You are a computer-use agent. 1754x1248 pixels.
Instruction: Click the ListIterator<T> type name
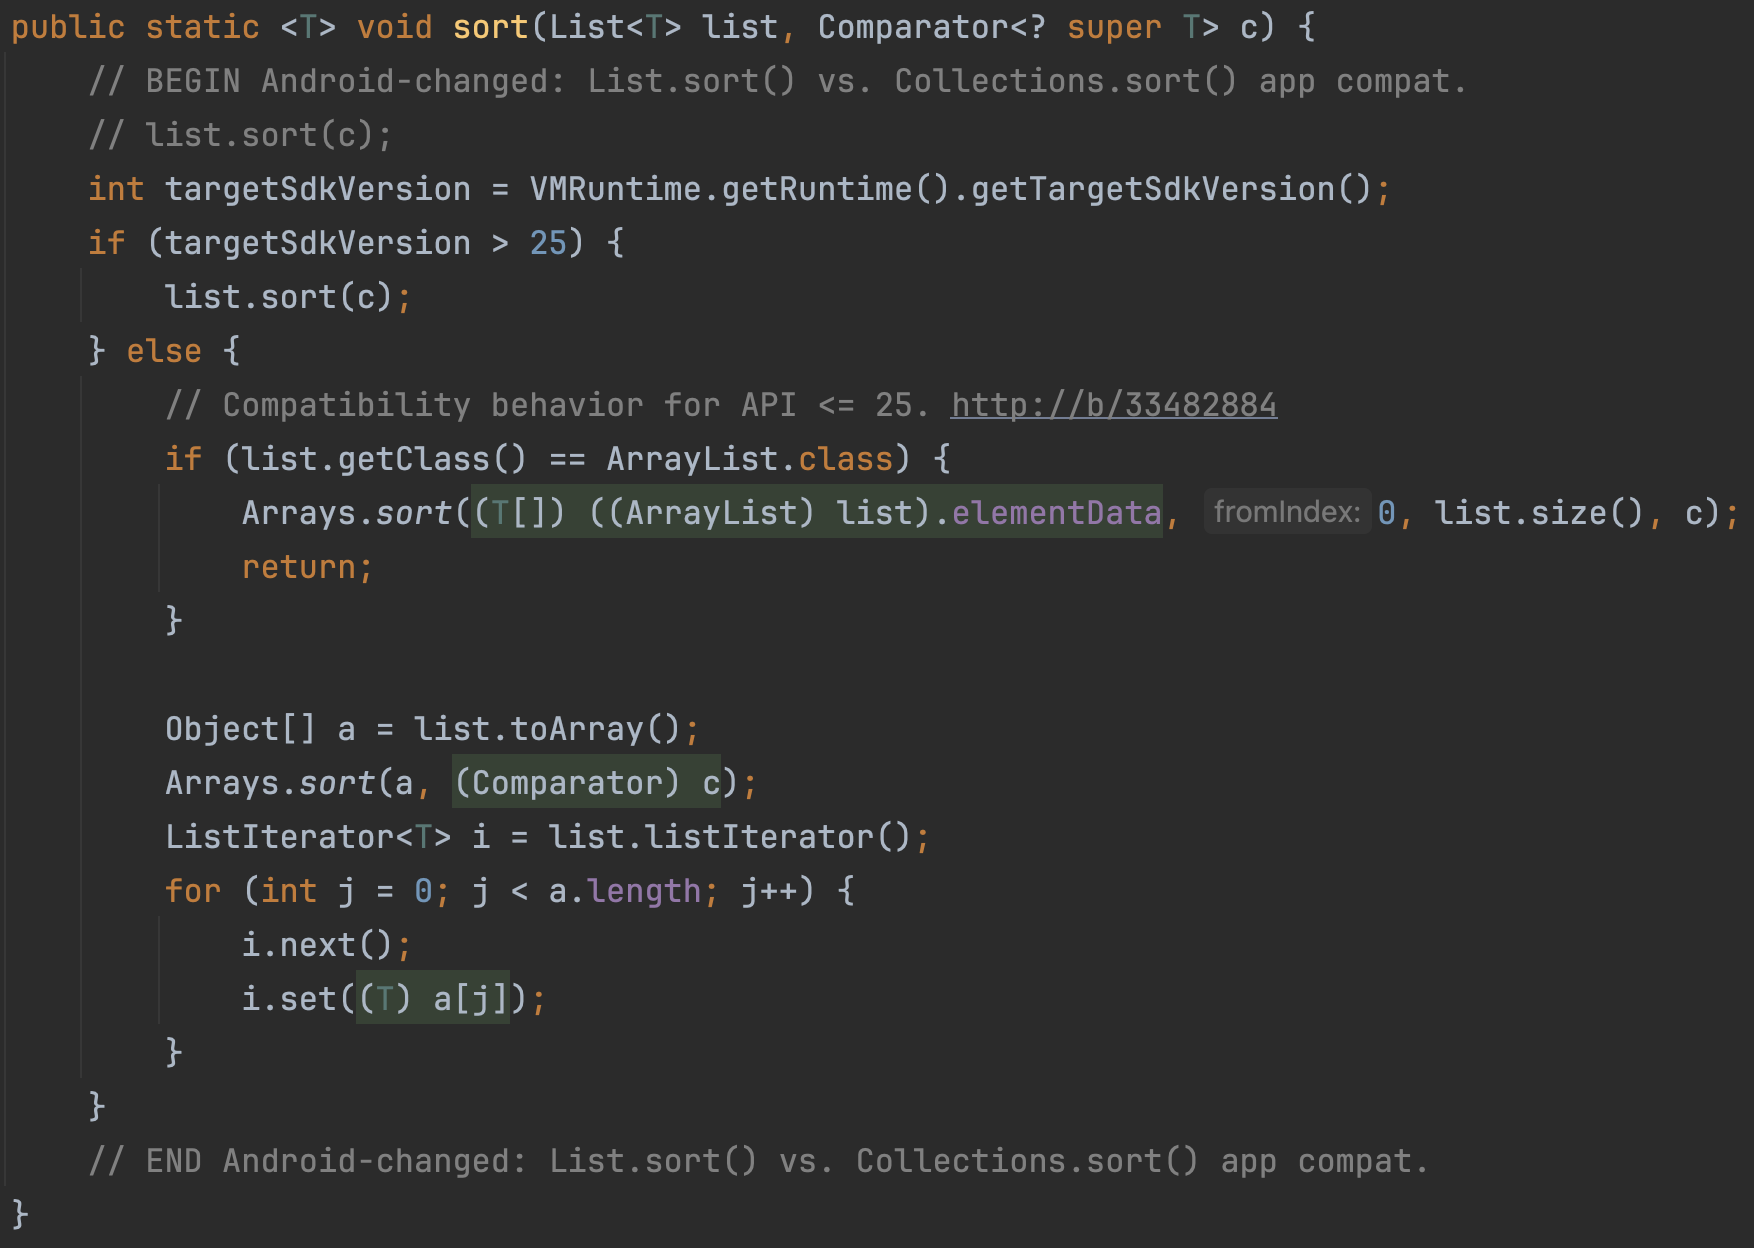(308, 837)
